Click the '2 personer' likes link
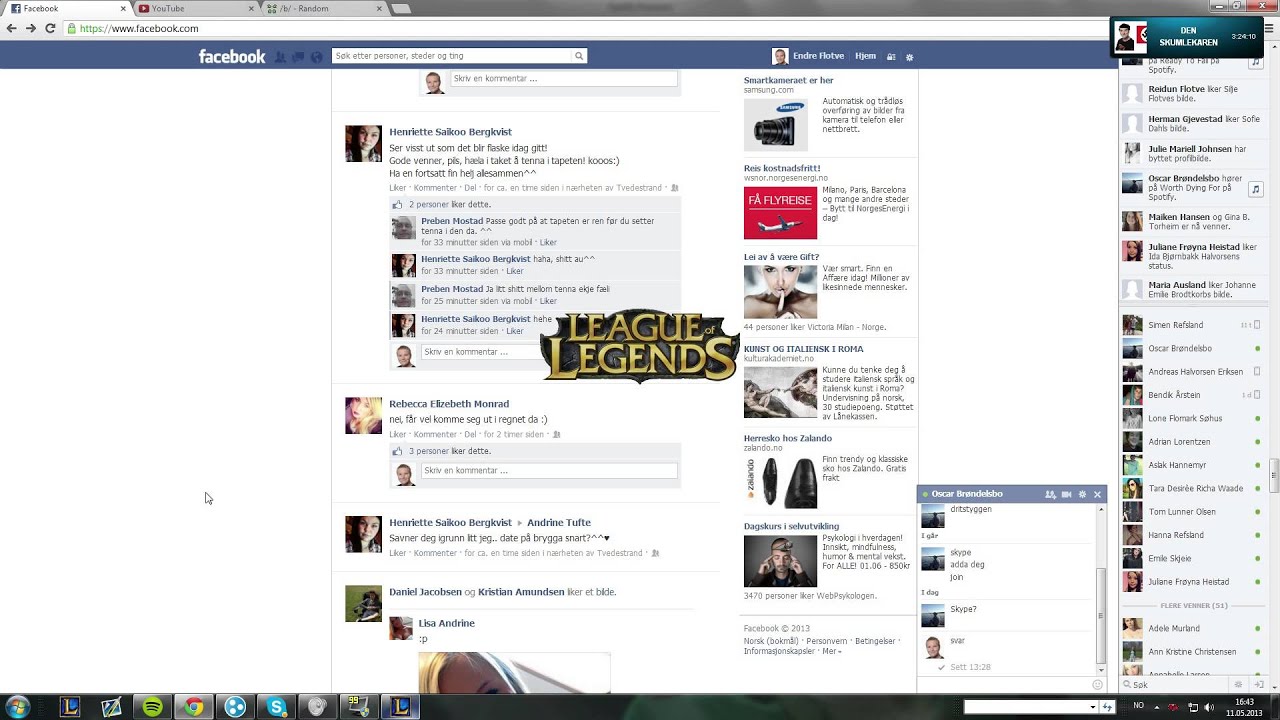 point(429,204)
